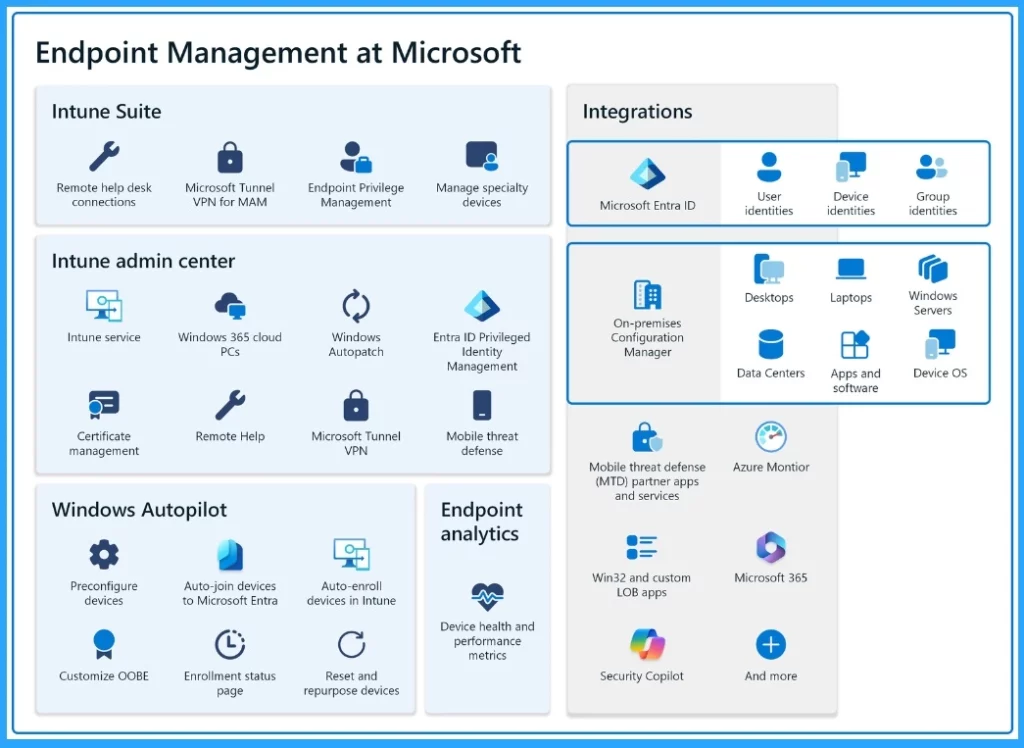Click the Remote help desk connections wrench icon
Viewport: 1024px width, 748px height.
pos(104,156)
